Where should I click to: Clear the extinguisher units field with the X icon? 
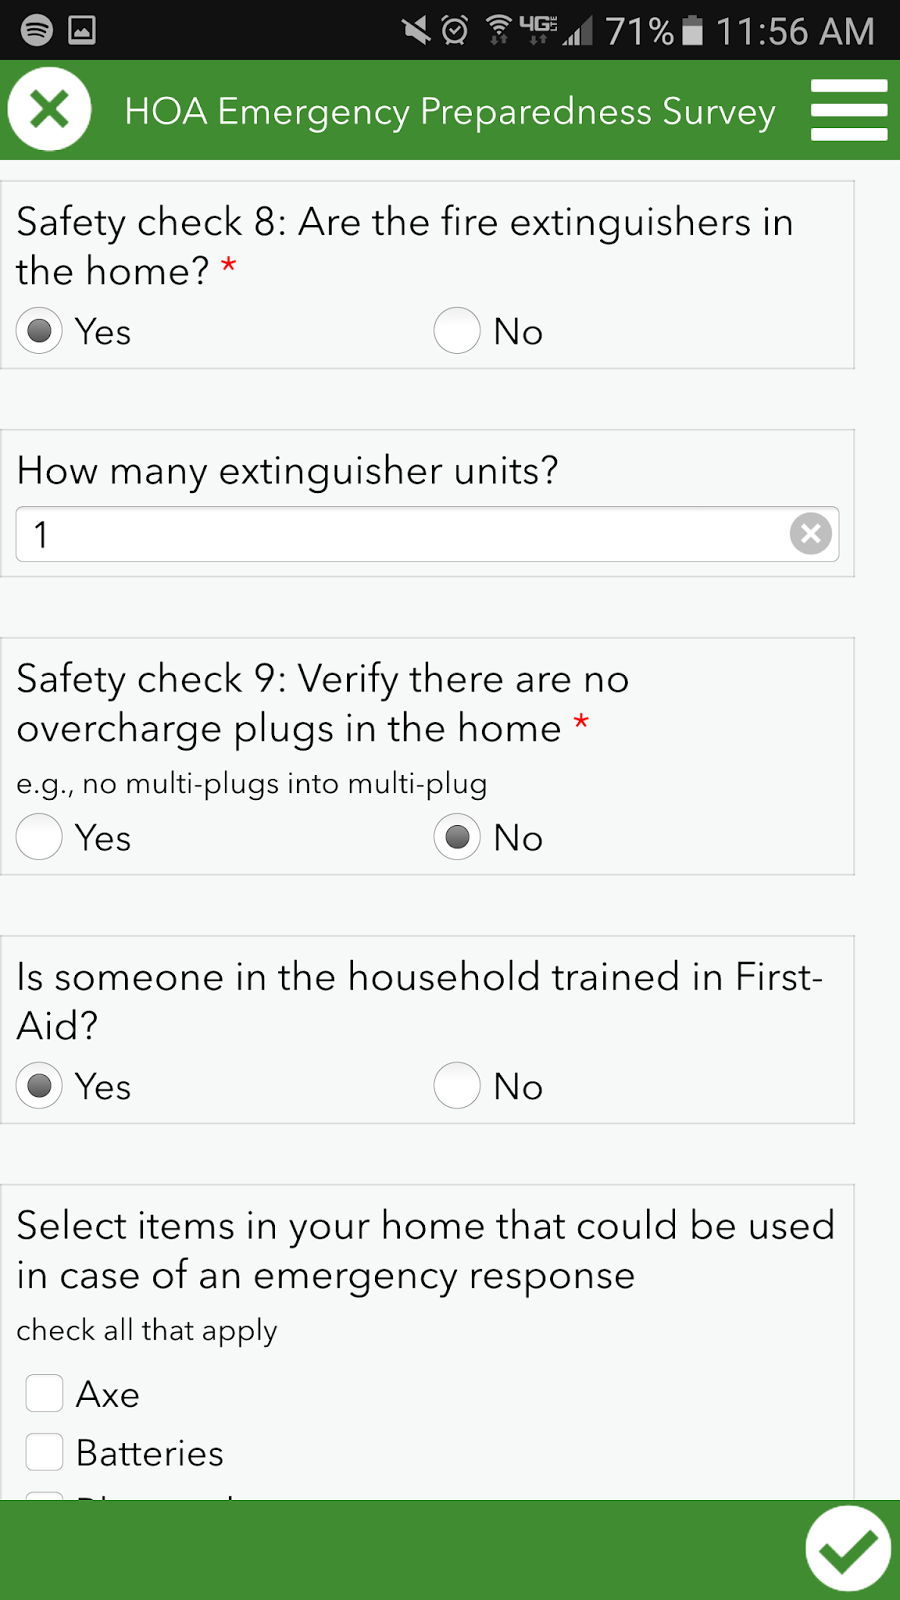[x=810, y=534]
